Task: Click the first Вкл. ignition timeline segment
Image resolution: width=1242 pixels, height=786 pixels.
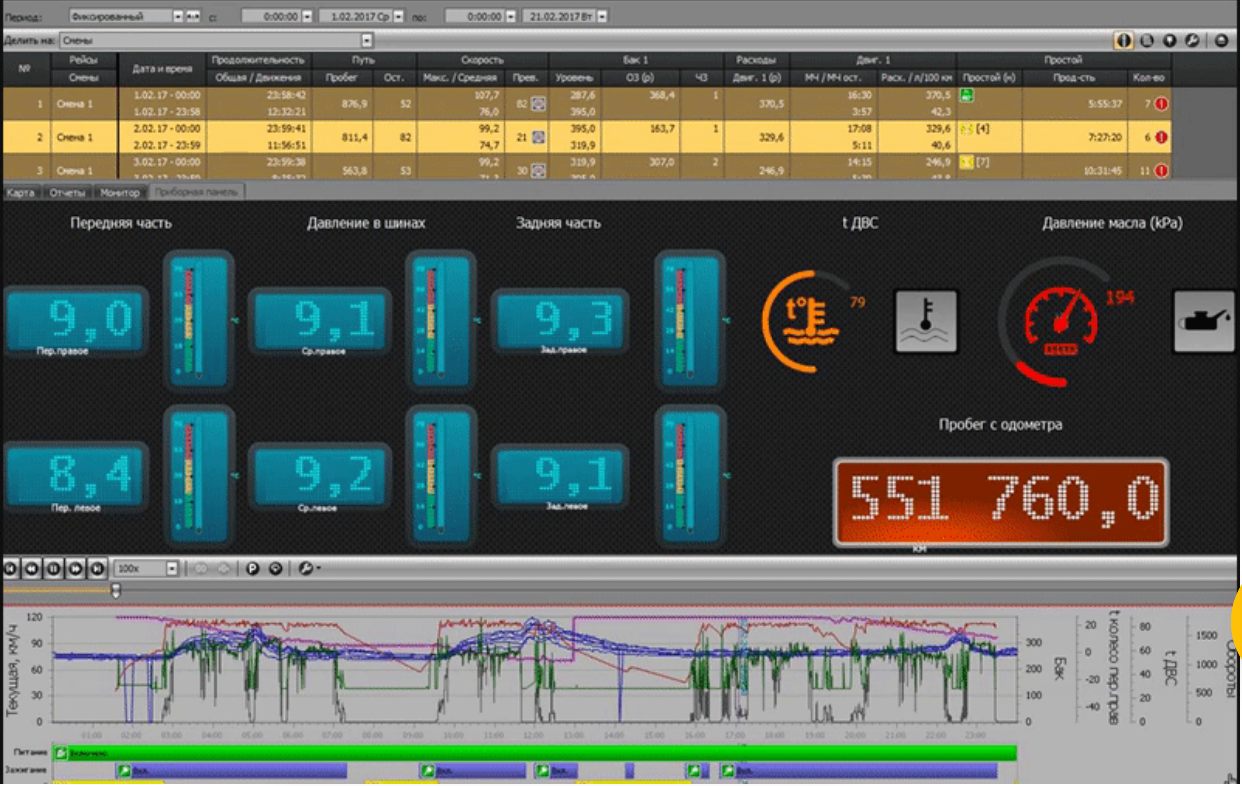Action: [x=232, y=771]
